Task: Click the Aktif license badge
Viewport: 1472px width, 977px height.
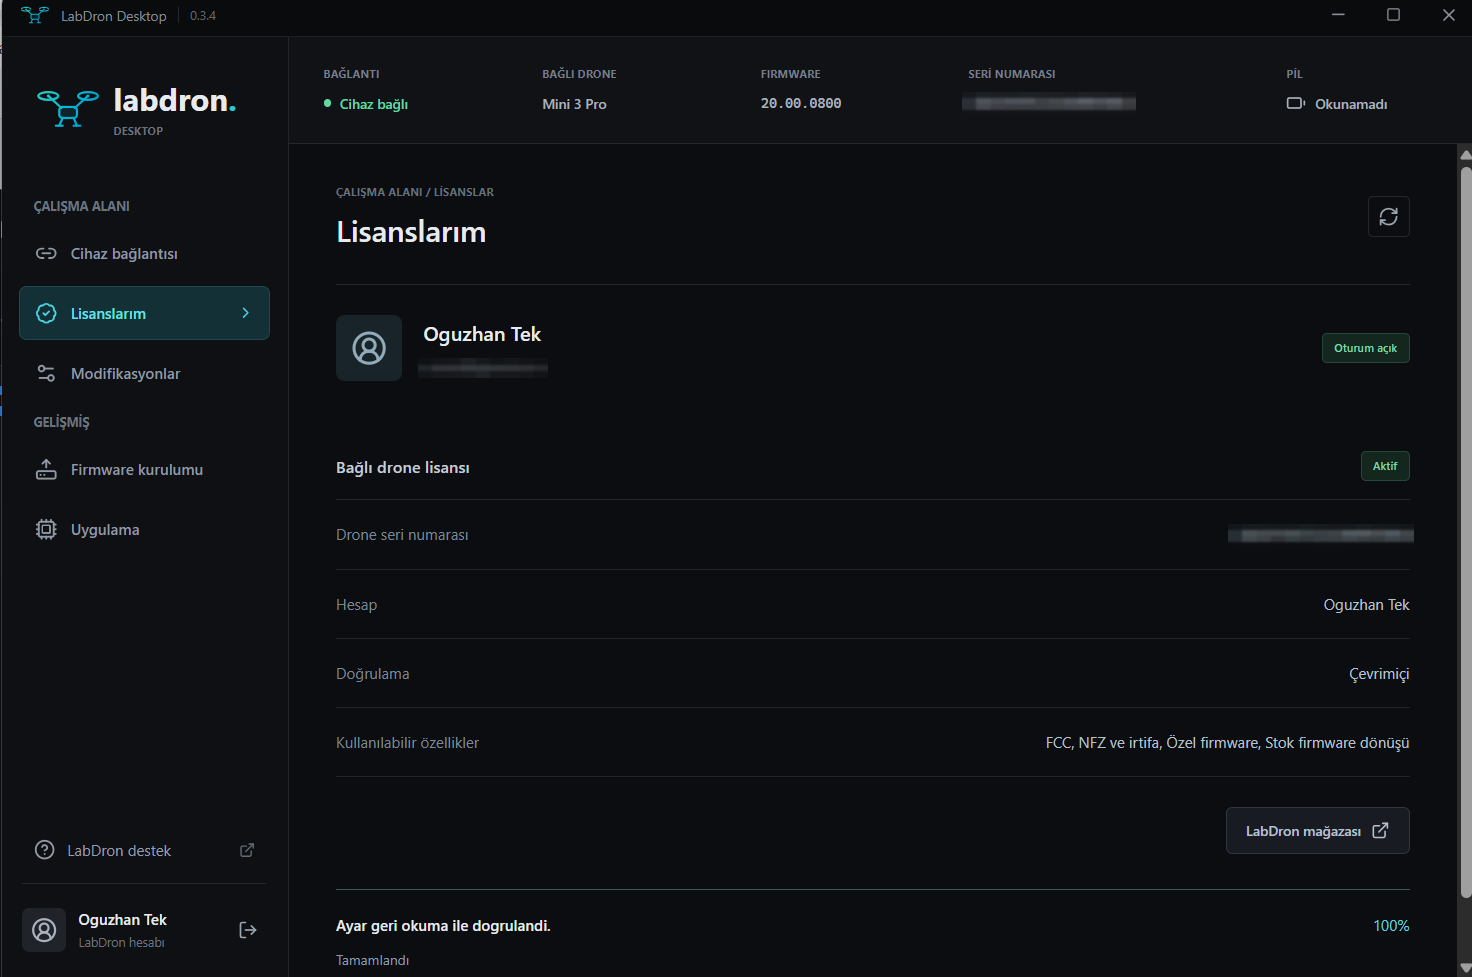Action: pyautogui.click(x=1385, y=466)
